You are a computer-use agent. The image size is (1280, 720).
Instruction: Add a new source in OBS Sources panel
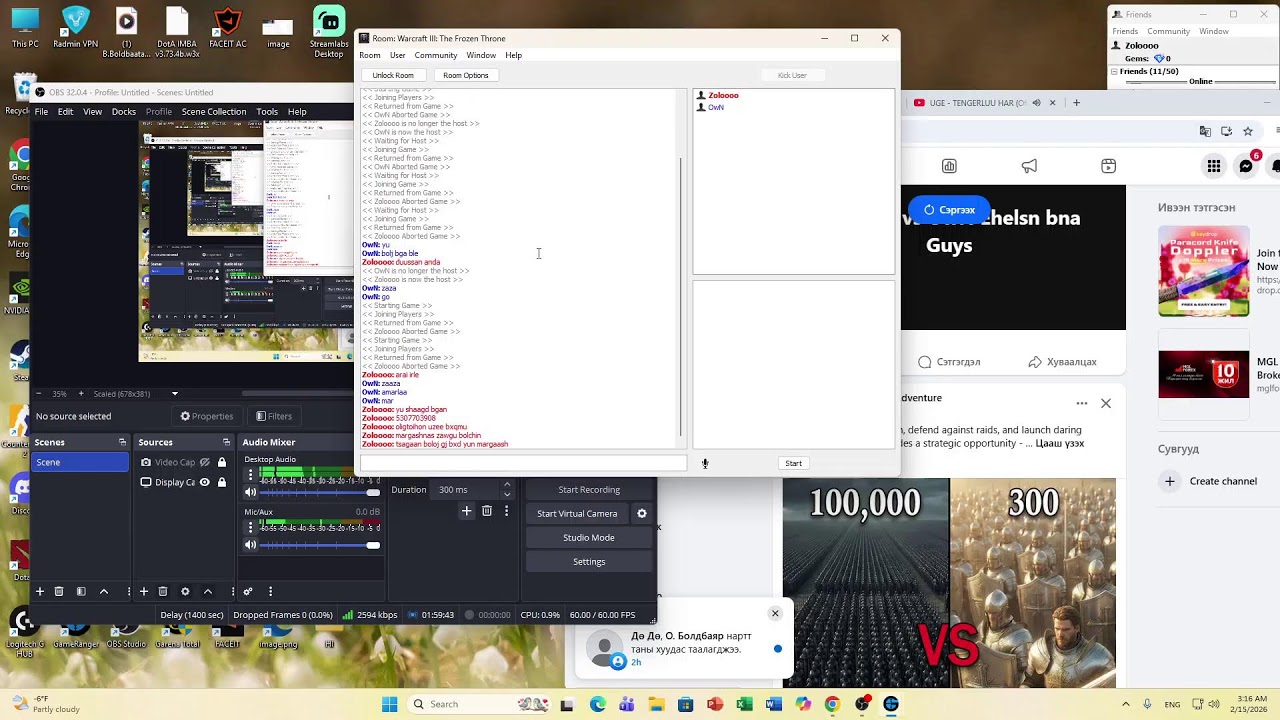point(143,591)
